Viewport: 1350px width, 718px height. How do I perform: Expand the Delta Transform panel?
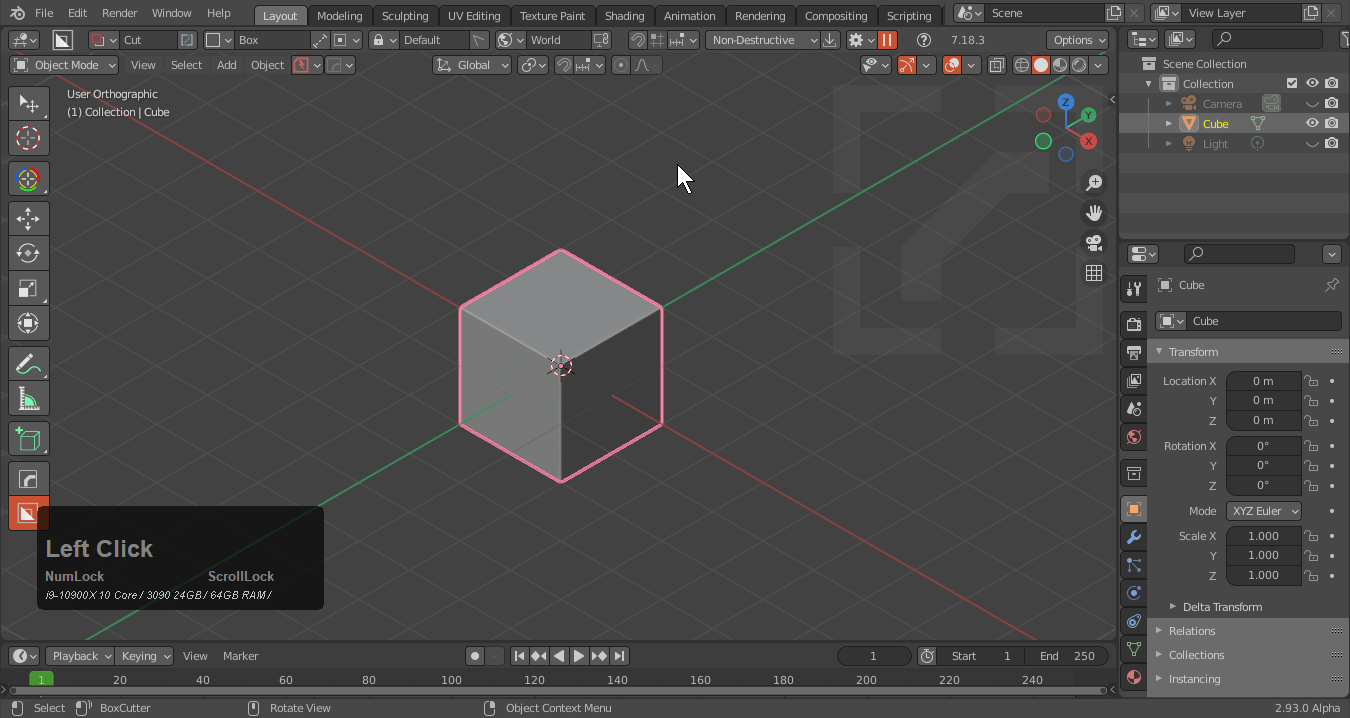[x=1221, y=607]
